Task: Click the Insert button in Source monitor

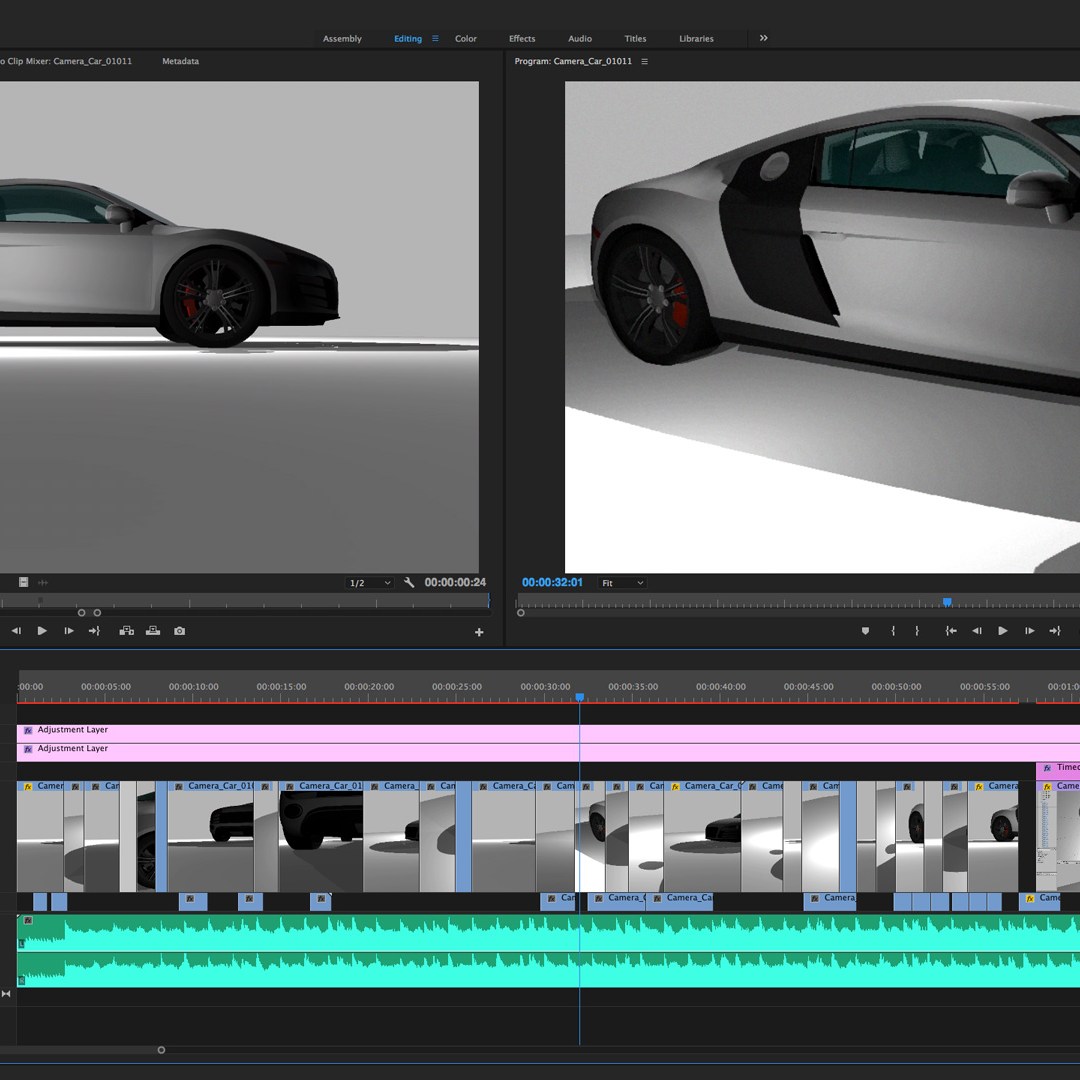Action: [x=127, y=631]
